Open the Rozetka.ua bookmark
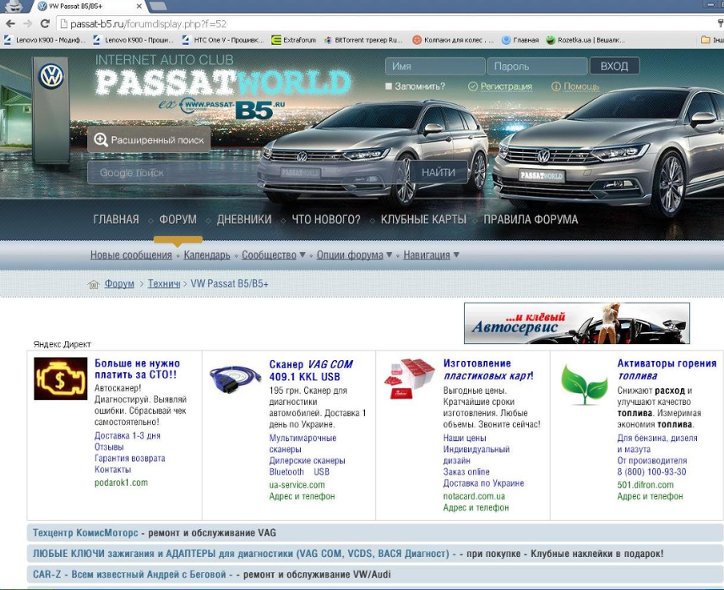The height and width of the screenshot is (590, 724). point(585,40)
